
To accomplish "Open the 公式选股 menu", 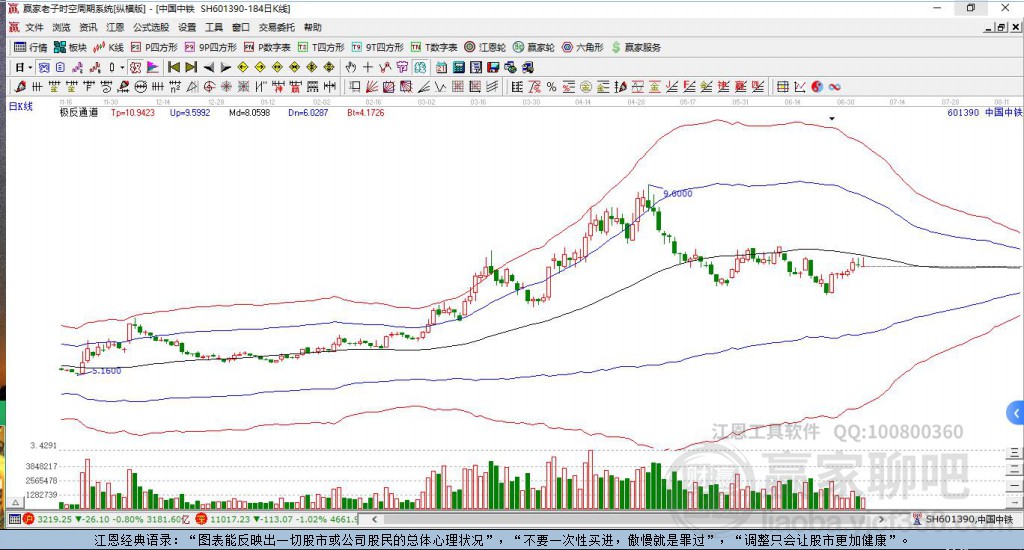I will (x=152, y=27).
